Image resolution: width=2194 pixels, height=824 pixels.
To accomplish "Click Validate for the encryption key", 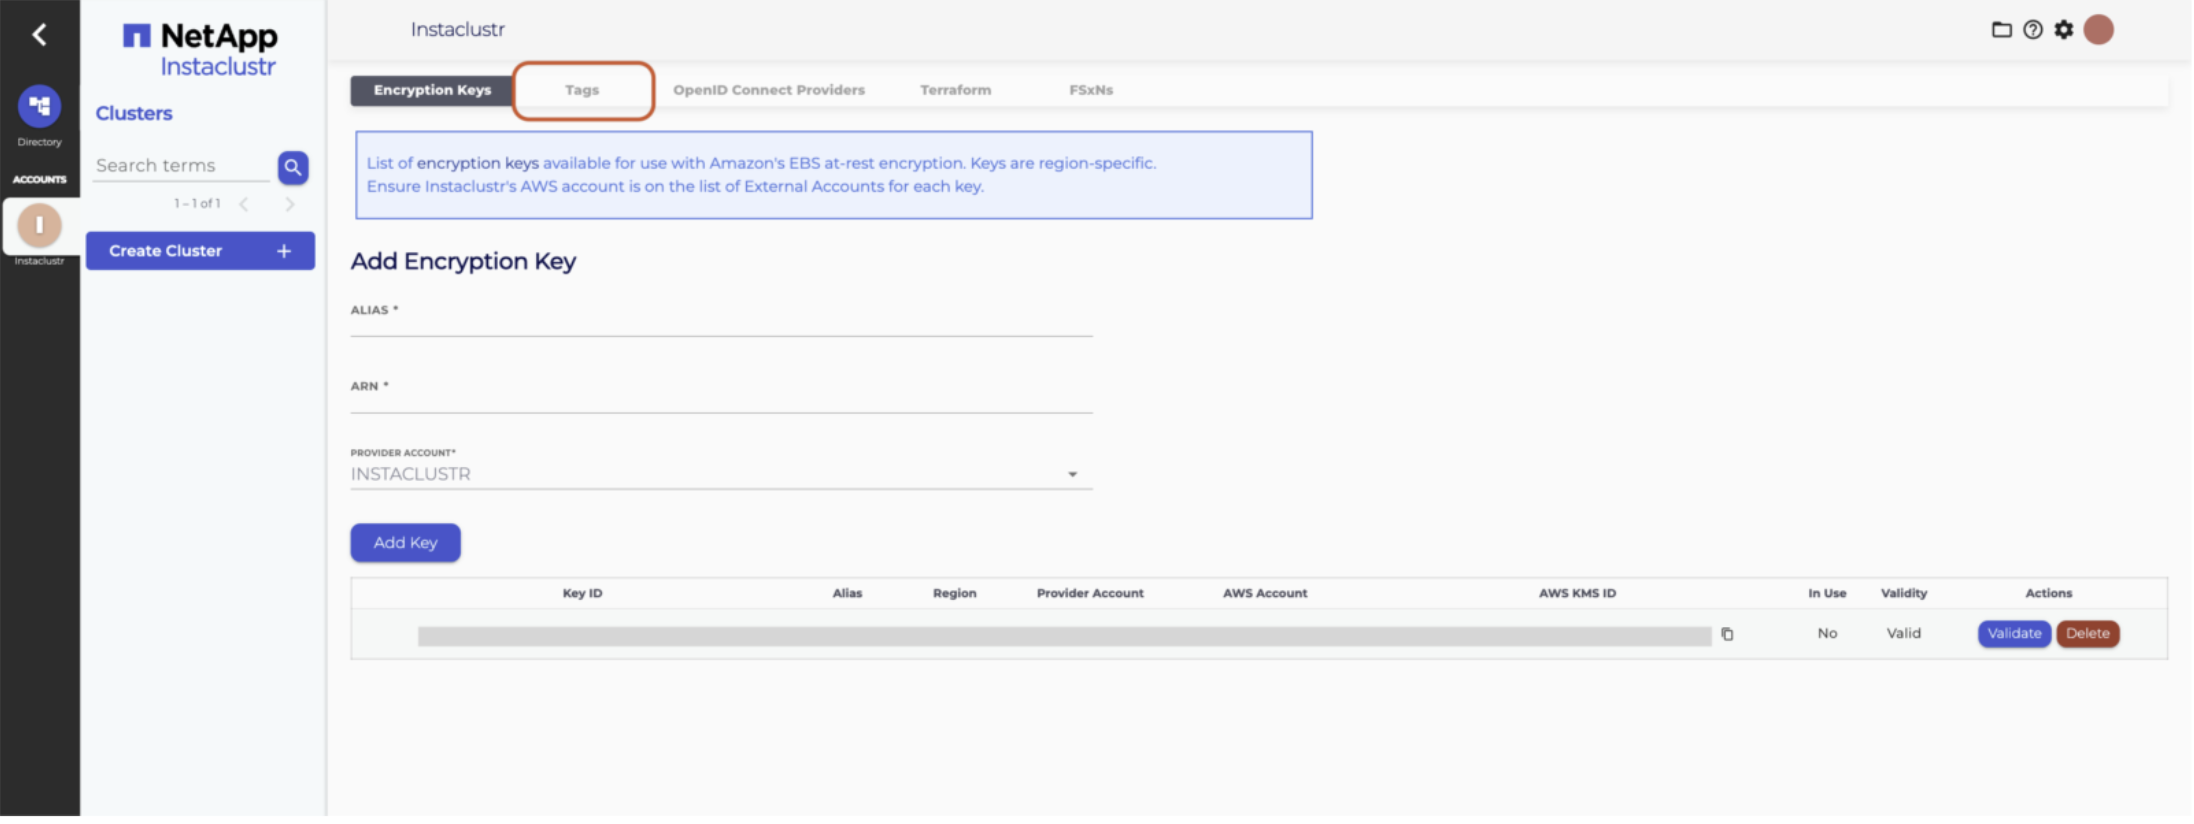I will [2013, 634].
